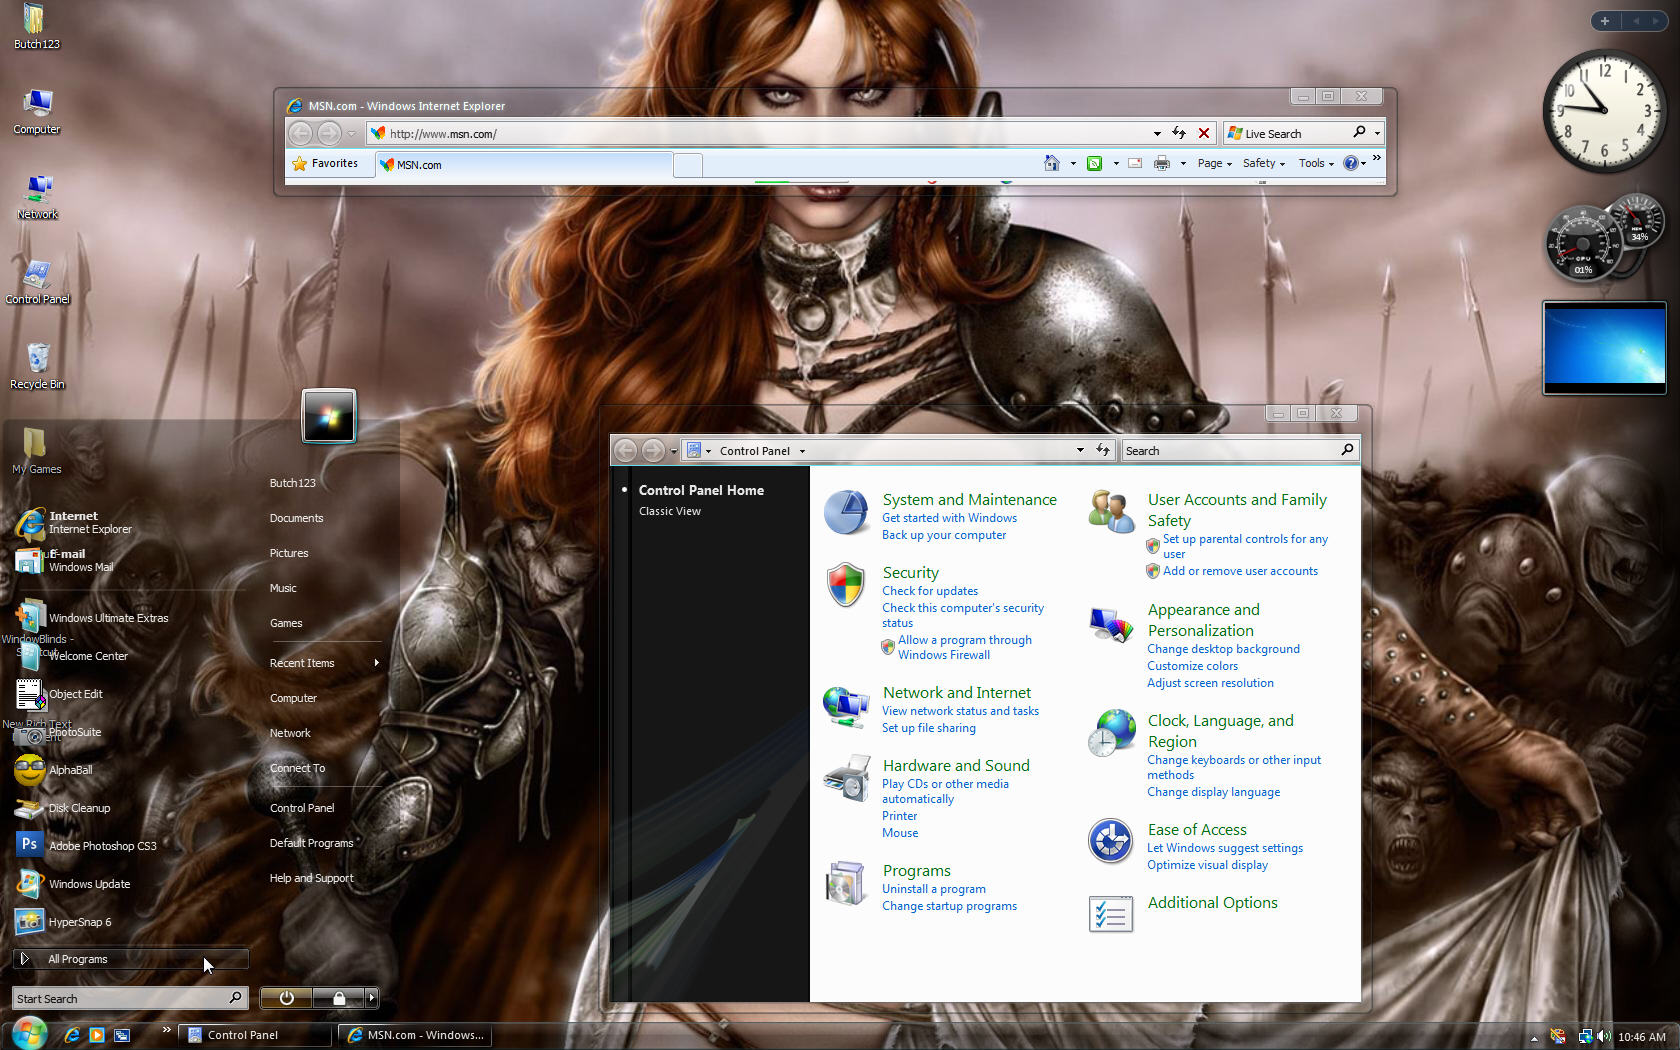Click the Start orb button
The image size is (1680, 1050).
coord(29,1033)
